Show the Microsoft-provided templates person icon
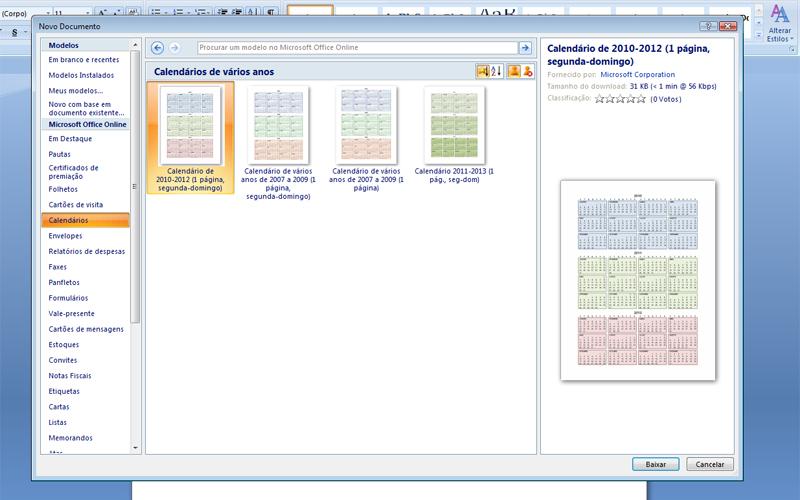The image size is (800, 500). (x=514, y=71)
